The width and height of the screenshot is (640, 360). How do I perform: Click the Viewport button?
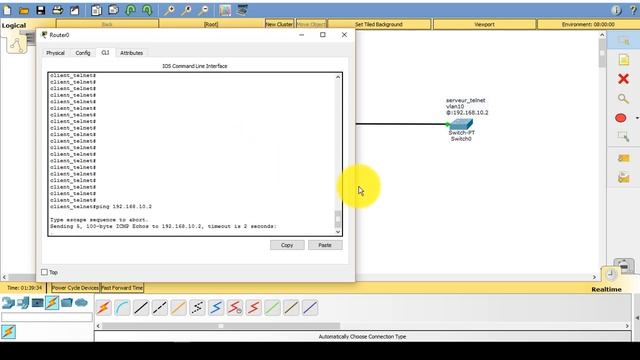tap(484, 24)
